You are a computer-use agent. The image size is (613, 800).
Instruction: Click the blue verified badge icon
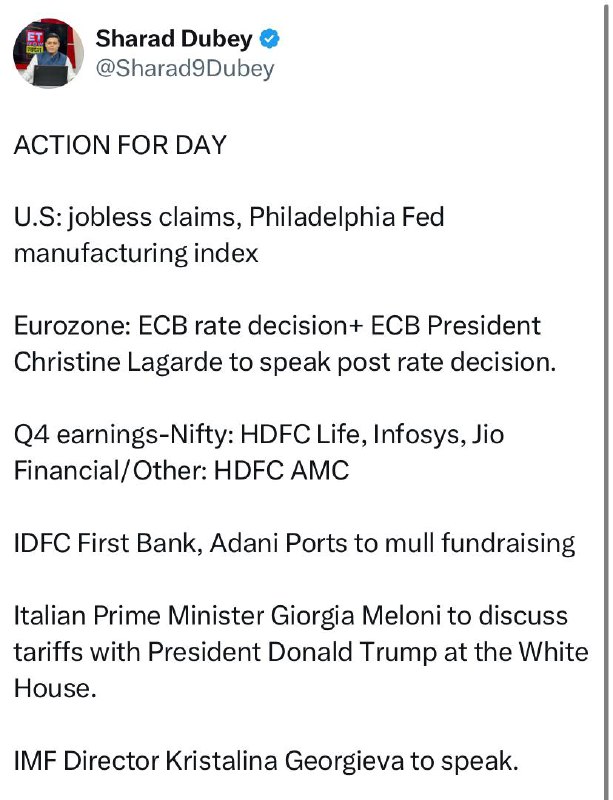tap(269, 39)
